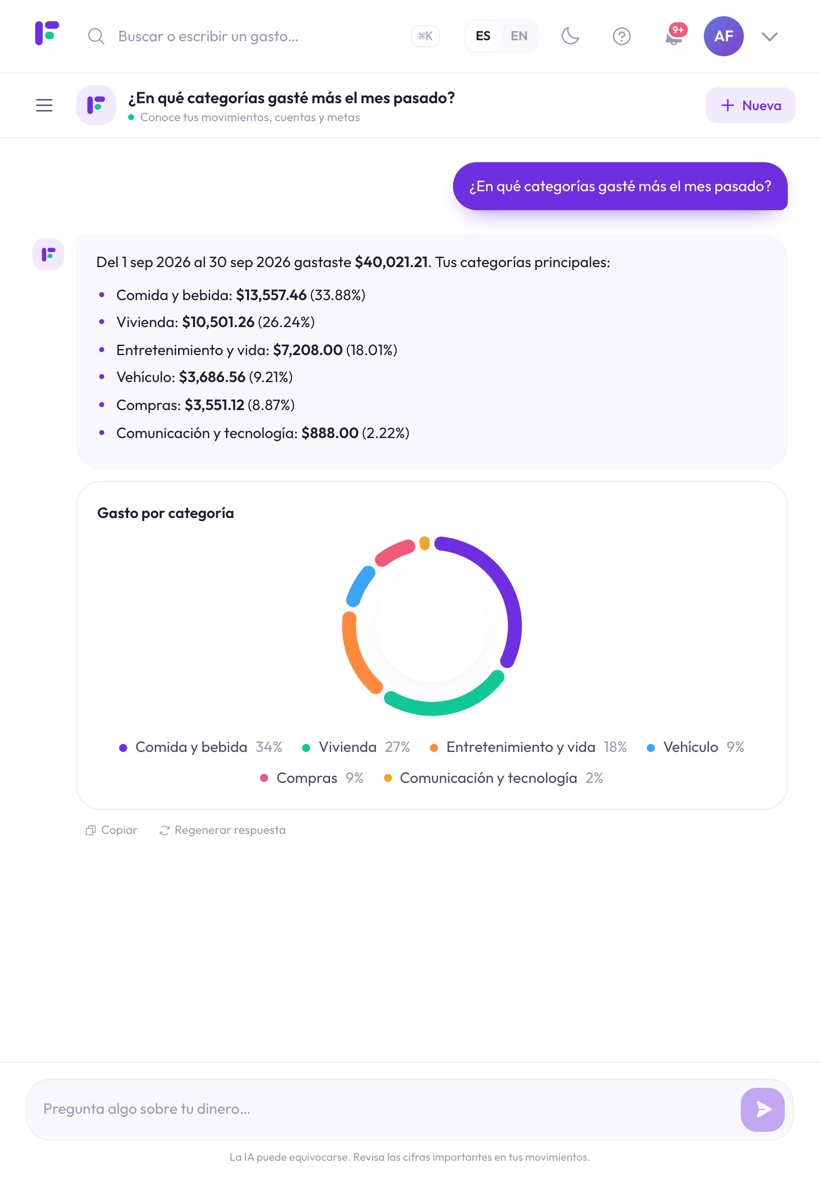Click Regenerar respuesta

(223, 830)
